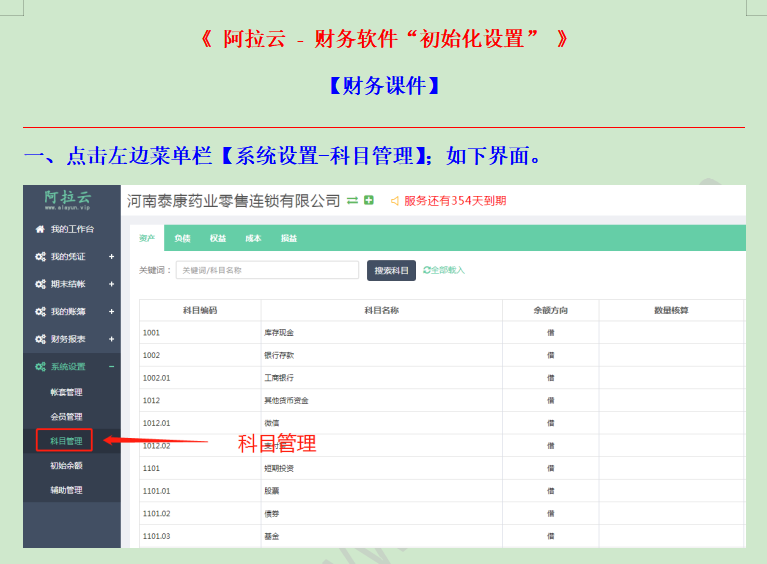Click the 库存现金 account name
The width and height of the screenshot is (767, 564).
pyautogui.click(x=279, y=333)
